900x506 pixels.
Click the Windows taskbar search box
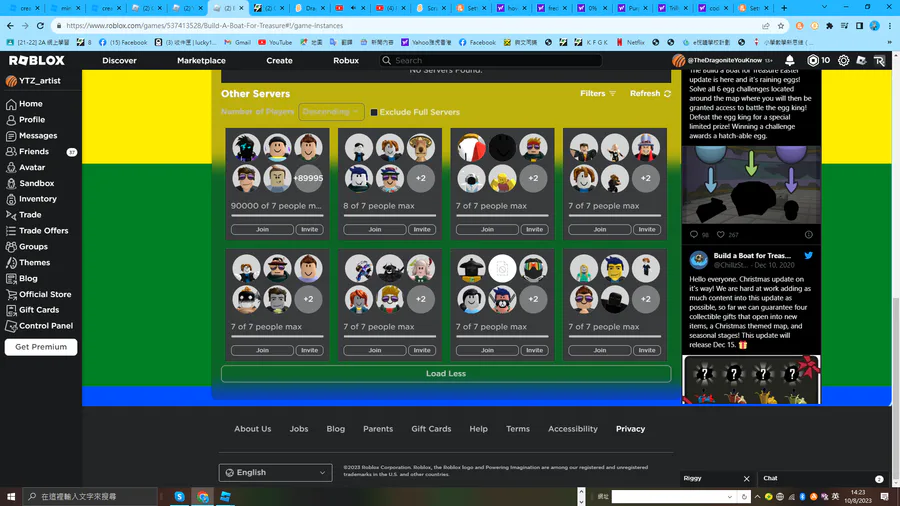(90, 497)
